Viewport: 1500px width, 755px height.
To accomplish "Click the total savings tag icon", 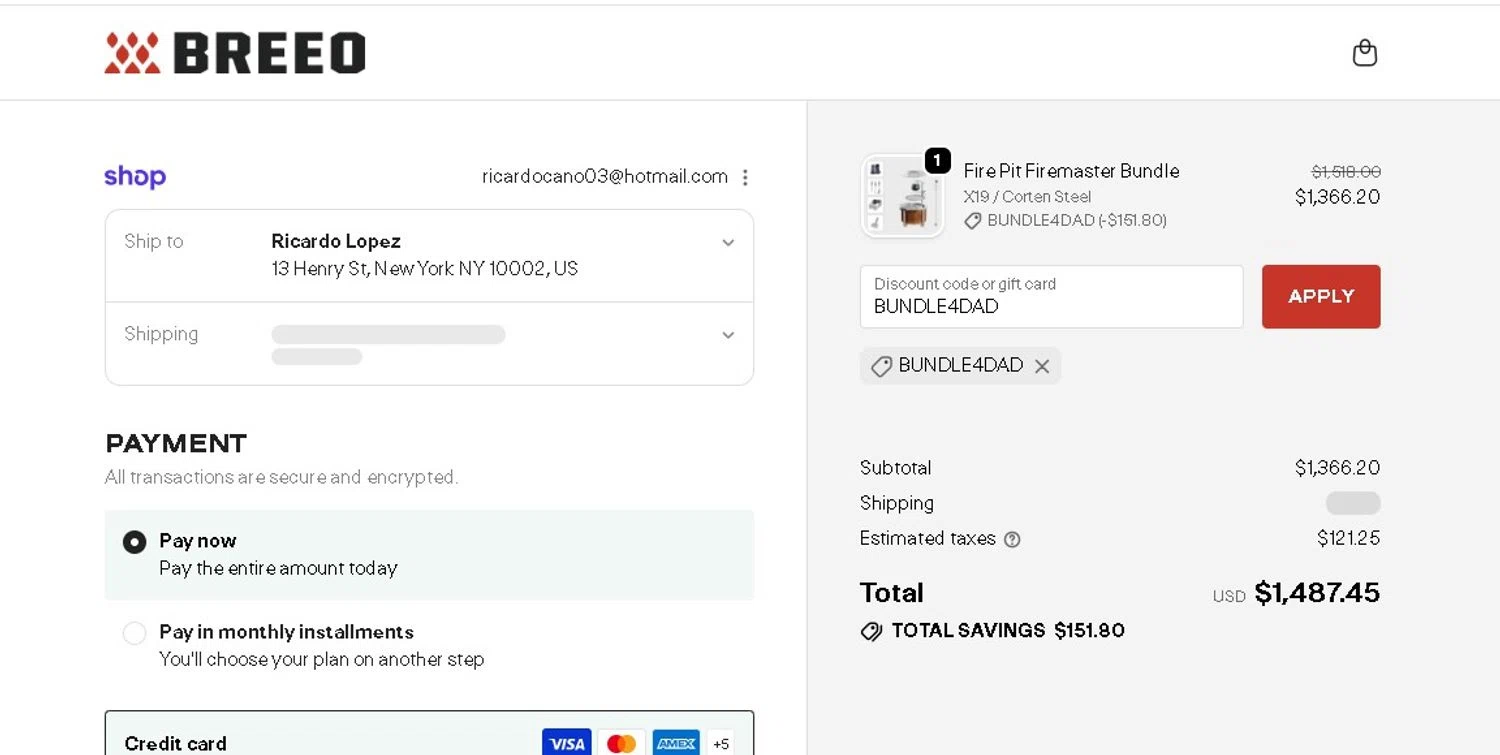I will (x=871, y=631).
